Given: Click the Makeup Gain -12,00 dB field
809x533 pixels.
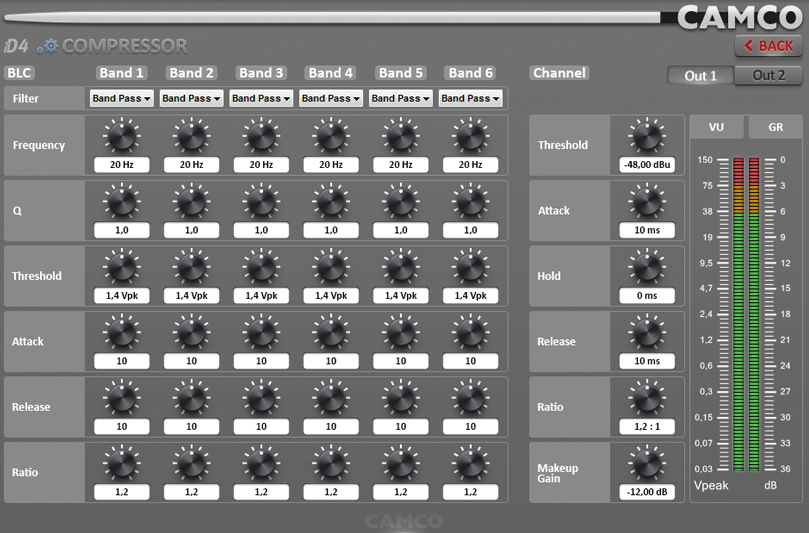Looking at the screenshot, I should [647, 492].
